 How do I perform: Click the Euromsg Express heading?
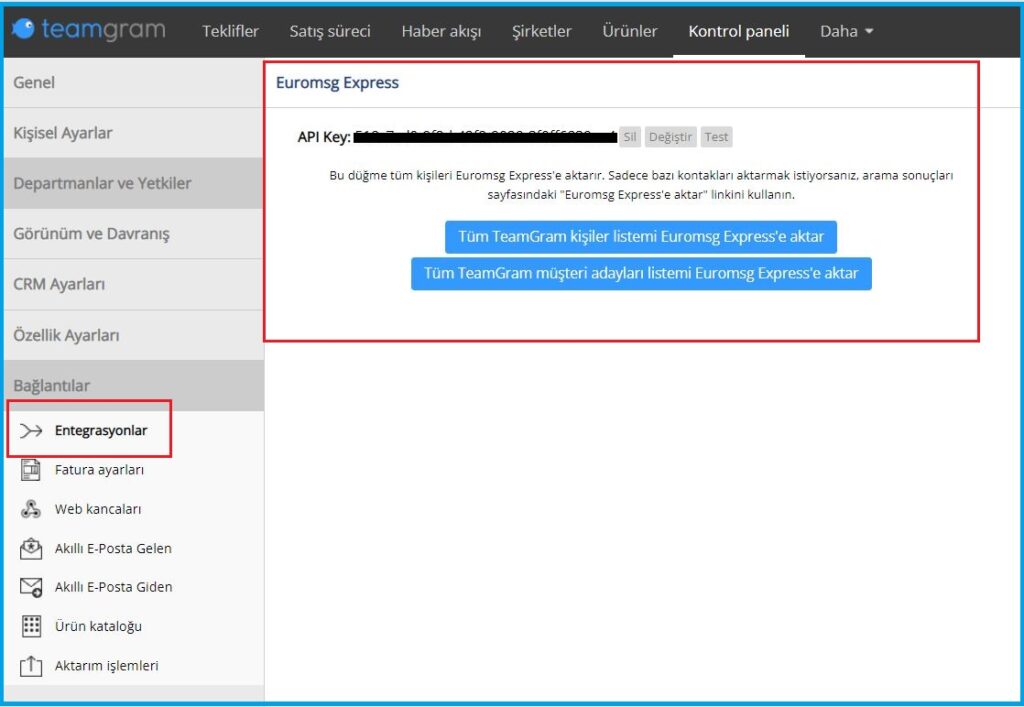pyautogui.click(x=337, y=83)
